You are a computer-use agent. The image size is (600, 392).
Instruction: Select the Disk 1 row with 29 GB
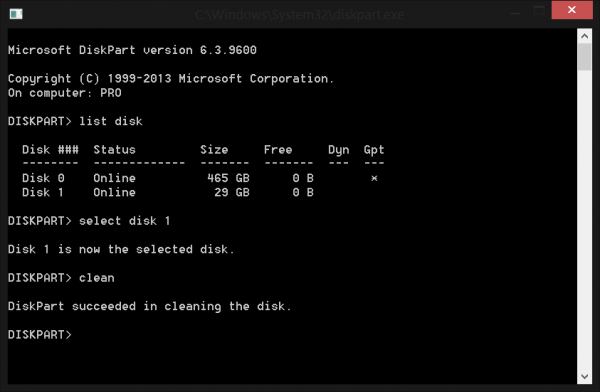coord(168,193)
